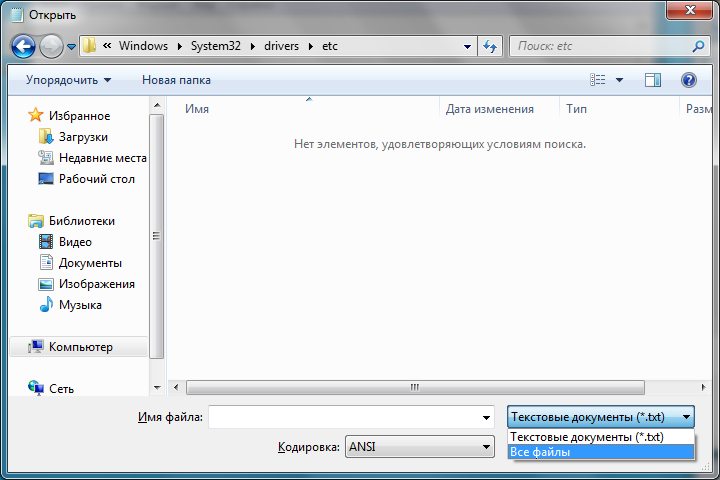Click the Back navigation arrow button
The height and width of the screenshot is (480, 720).
tap(24, 46)
